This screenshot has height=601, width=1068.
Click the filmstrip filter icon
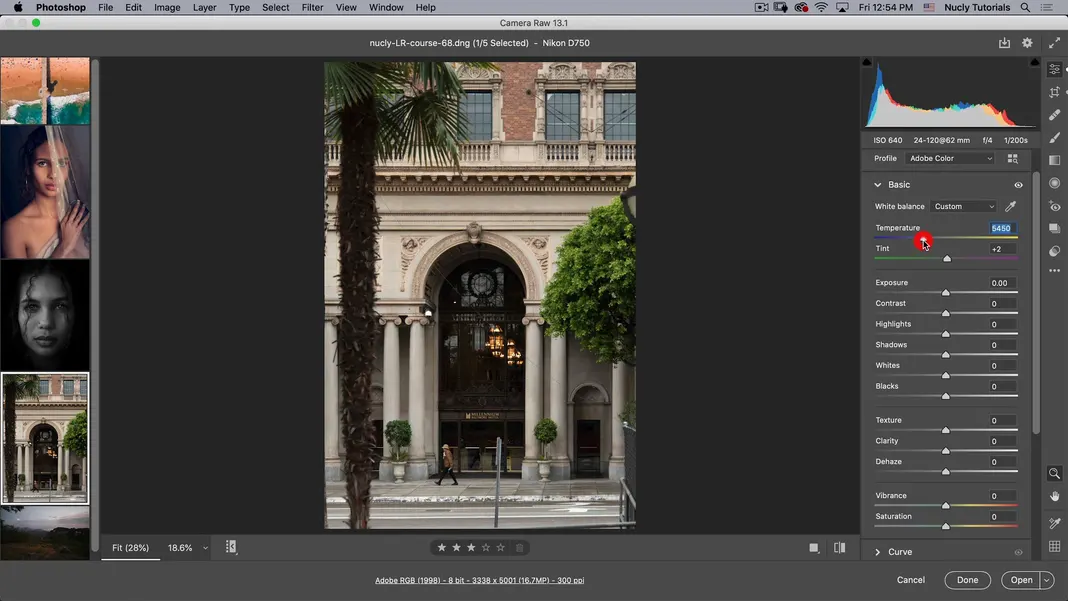[x=231, y=547]
